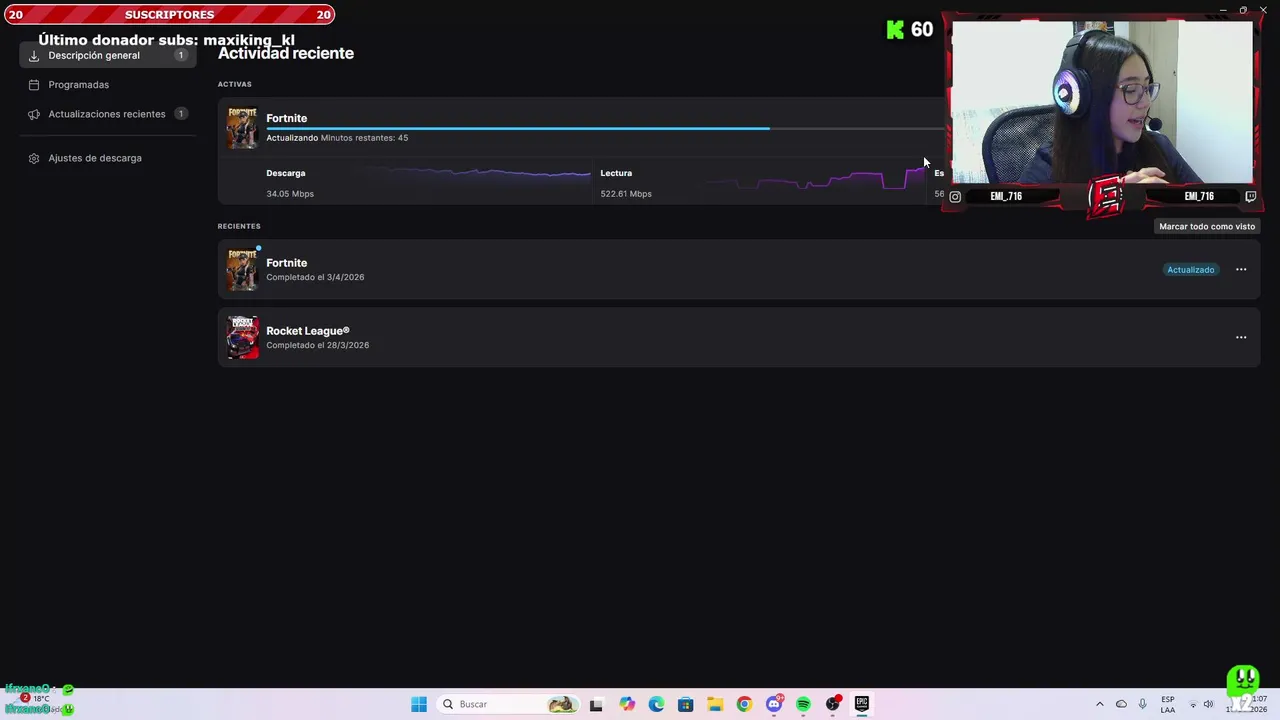Click the Completado el 28/3/2026 text

coord(317,345)
